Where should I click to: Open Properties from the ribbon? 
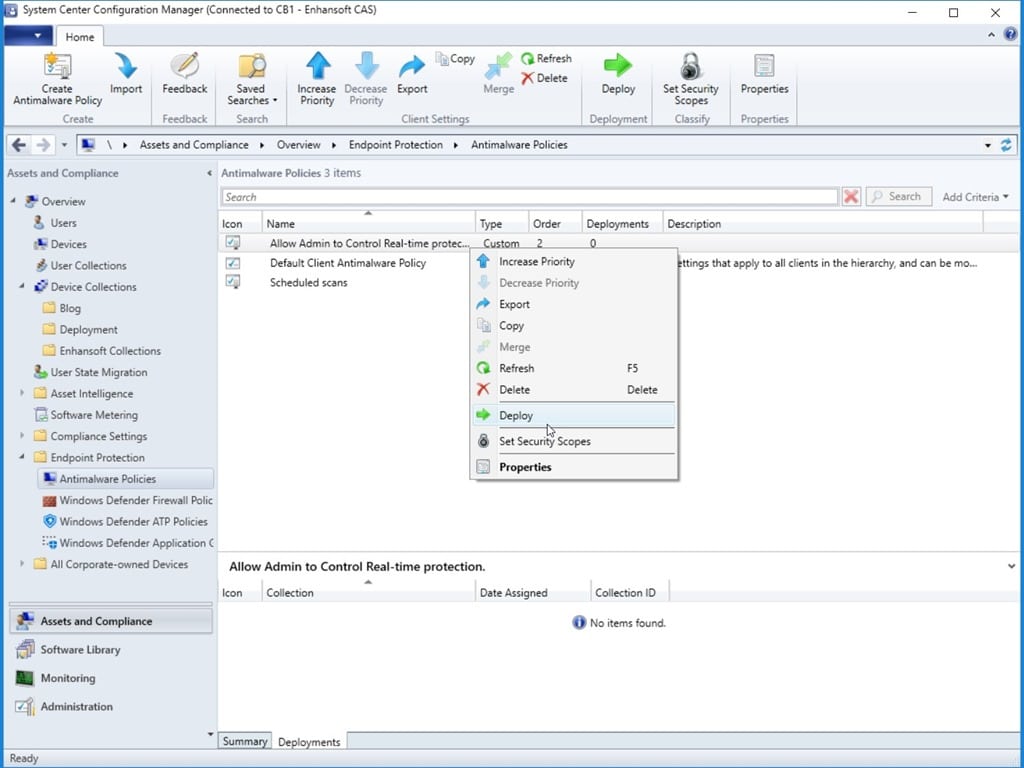(x=764, y=74)
